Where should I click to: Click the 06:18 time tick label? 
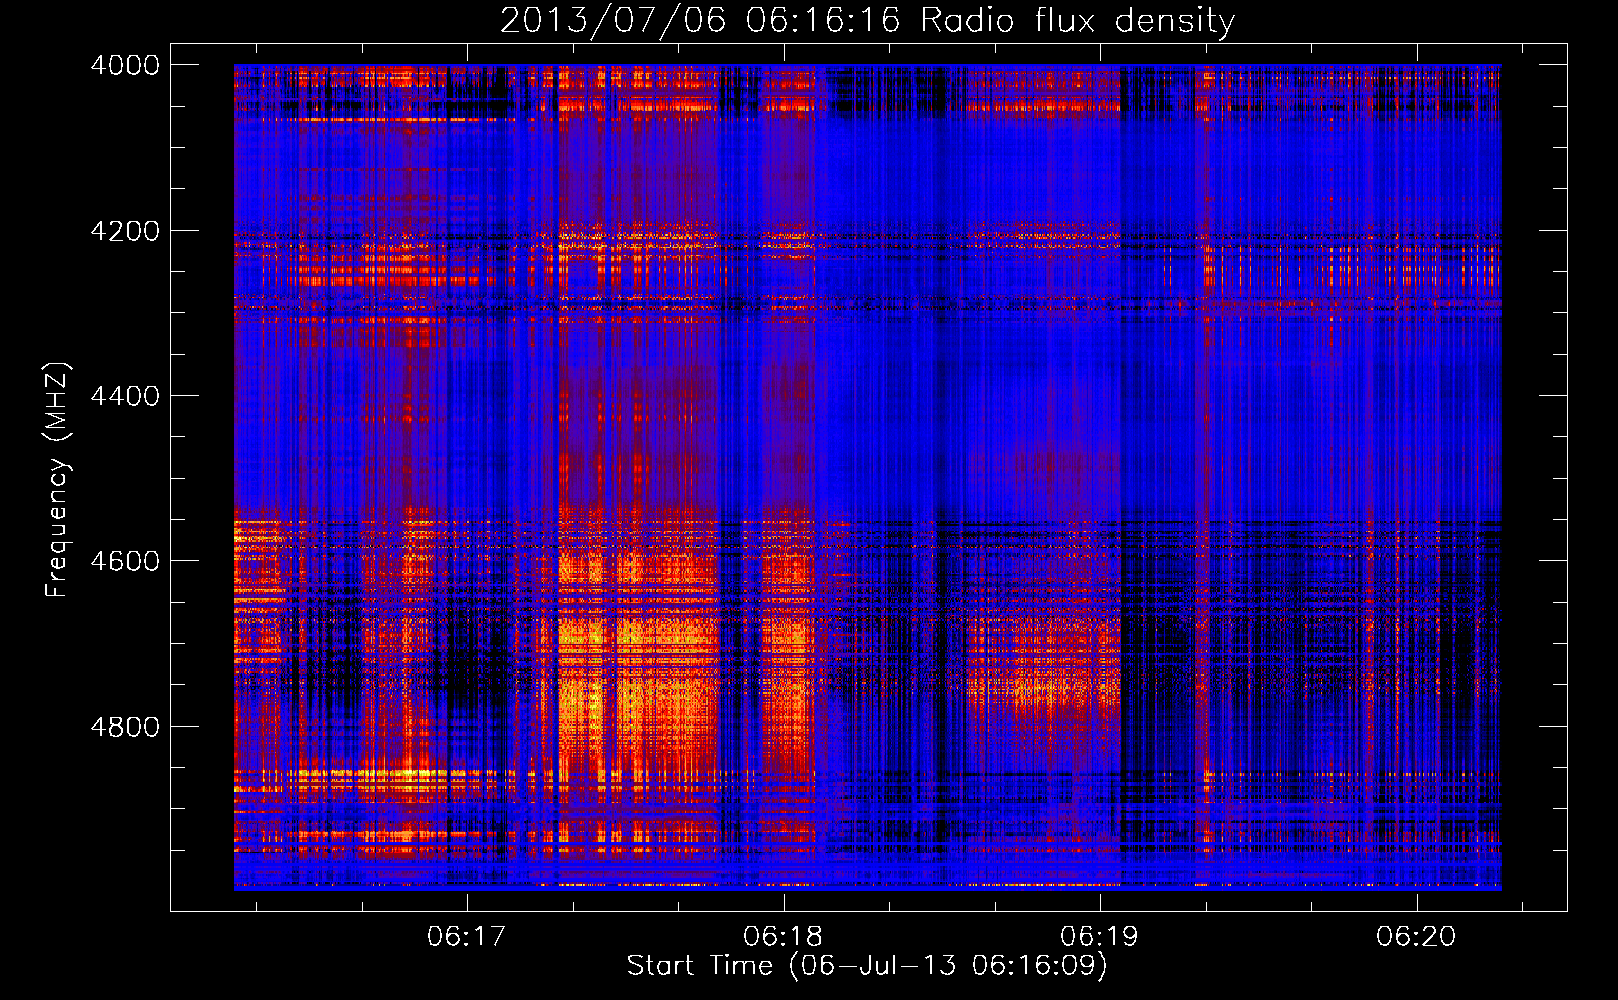pyautogui.click(x=783, y=937)
